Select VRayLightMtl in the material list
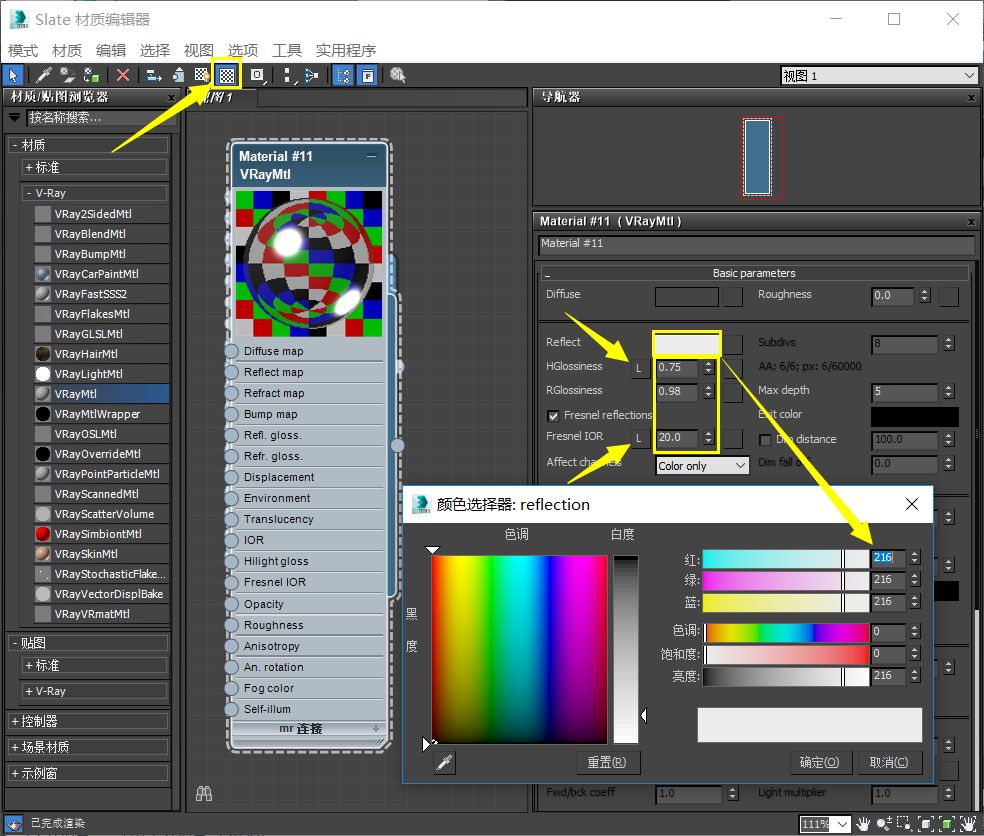This screenshot has height=836, width=984. pyautogui.click(x=102, y=374)
